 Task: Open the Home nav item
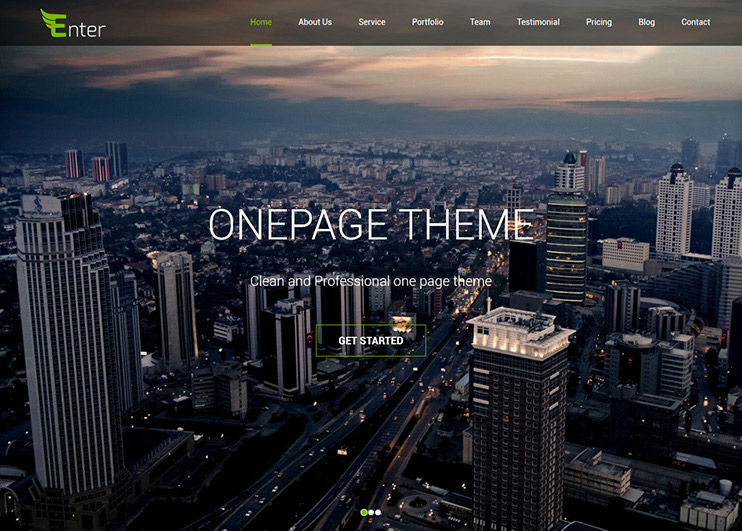tap(261, 22)
